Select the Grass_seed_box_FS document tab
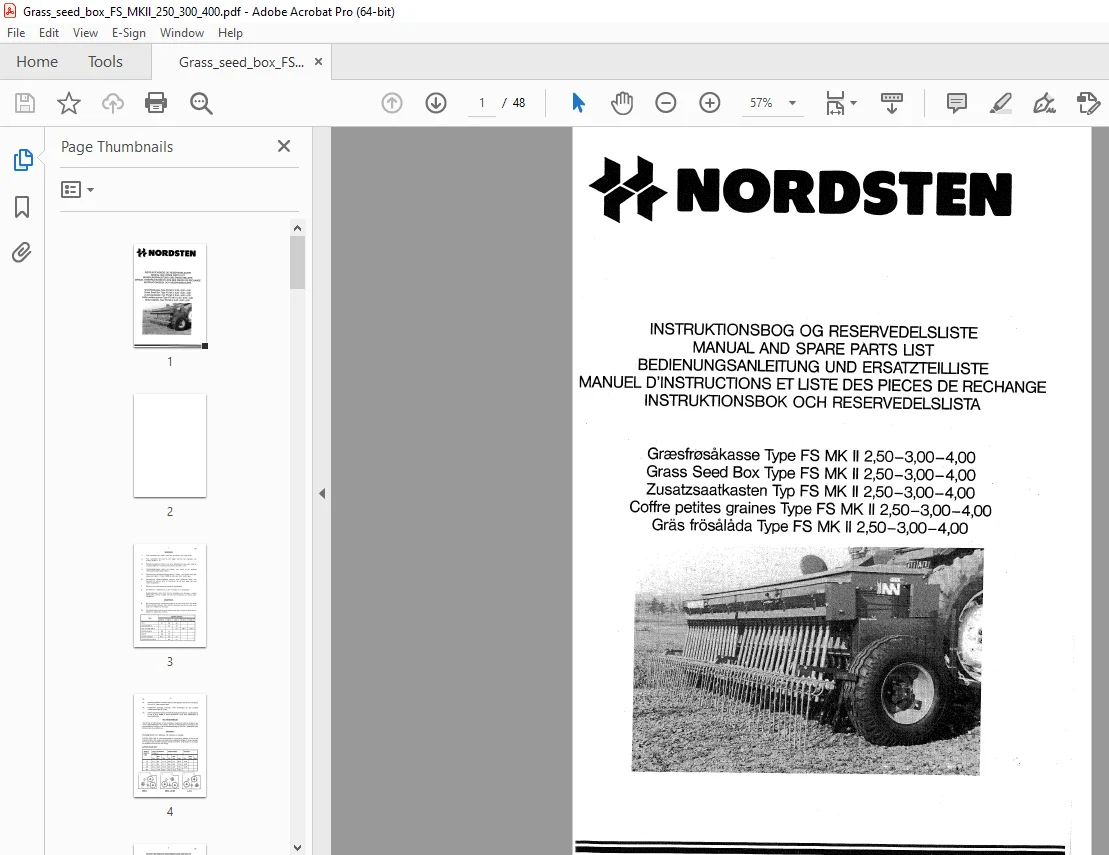 [241, 62]
